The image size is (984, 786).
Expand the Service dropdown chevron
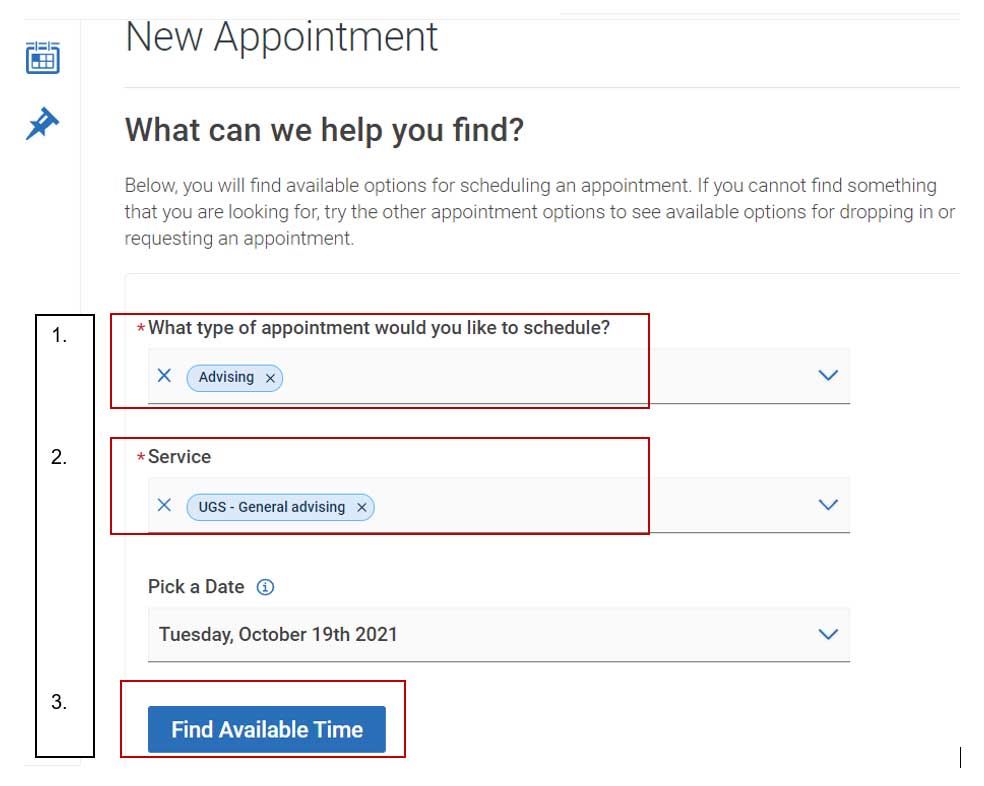[x=828, y=505]
